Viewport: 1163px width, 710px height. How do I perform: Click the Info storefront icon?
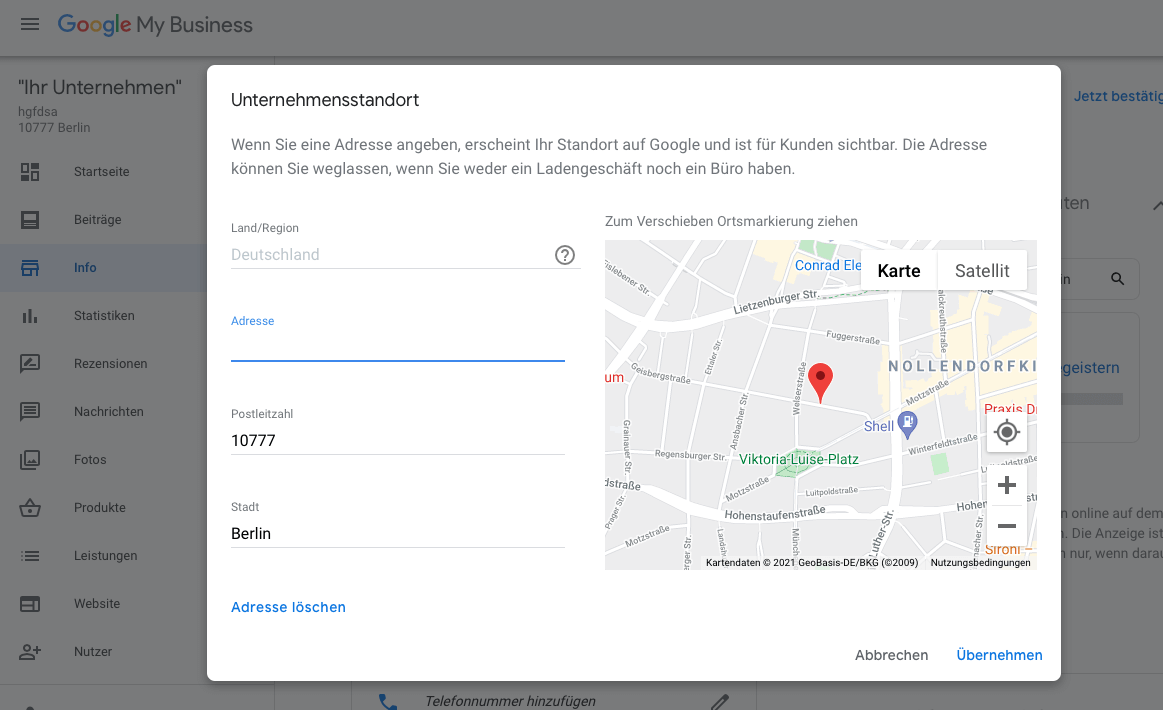(x=30, y=268)
